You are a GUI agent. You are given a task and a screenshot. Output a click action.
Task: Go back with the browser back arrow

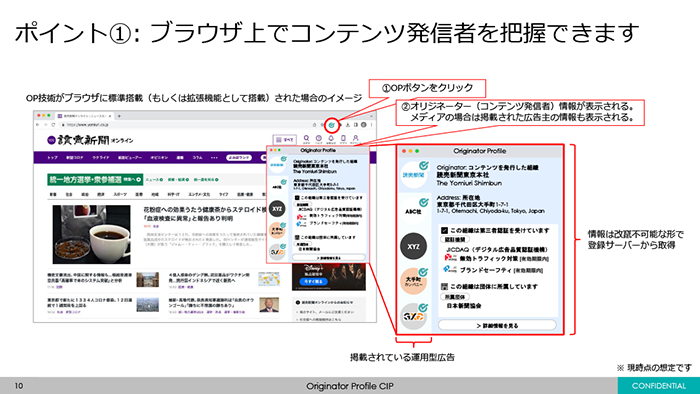pos(38,124)
